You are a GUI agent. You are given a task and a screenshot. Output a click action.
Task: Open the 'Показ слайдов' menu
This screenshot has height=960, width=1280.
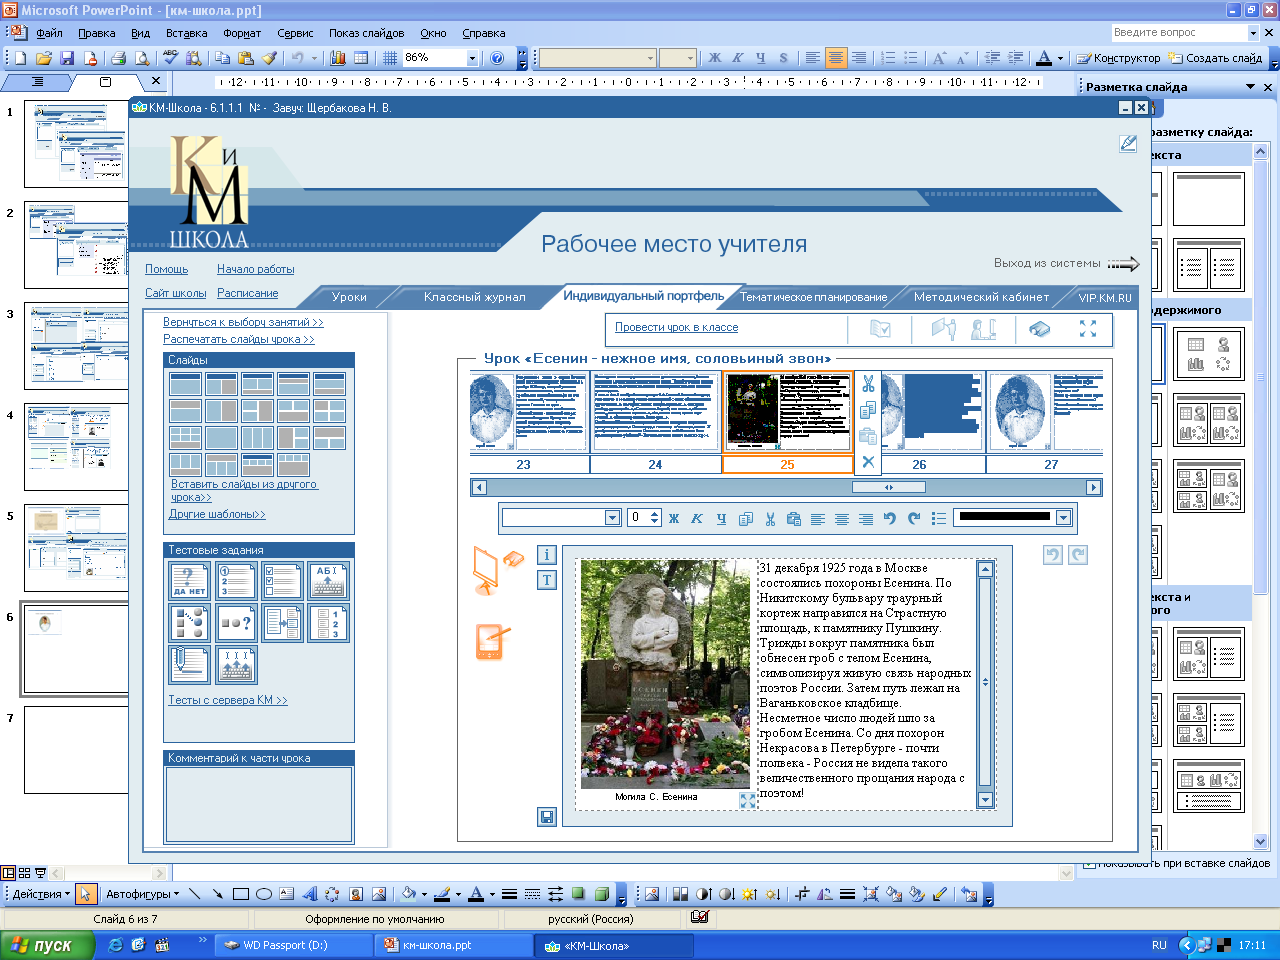(x=367, y=33)
